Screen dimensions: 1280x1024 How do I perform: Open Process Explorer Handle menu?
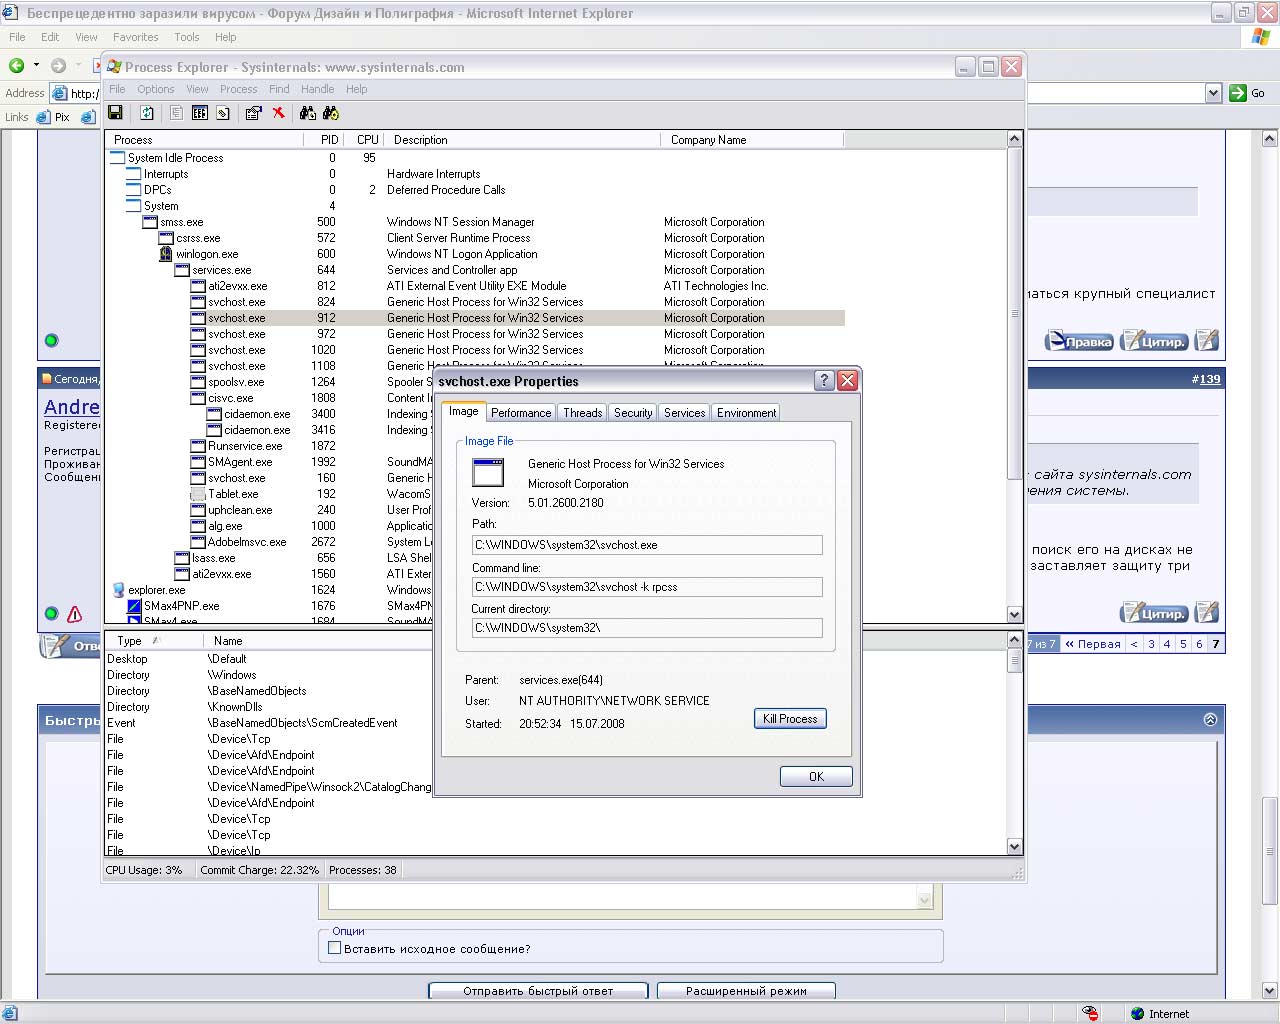pos(317,89)
